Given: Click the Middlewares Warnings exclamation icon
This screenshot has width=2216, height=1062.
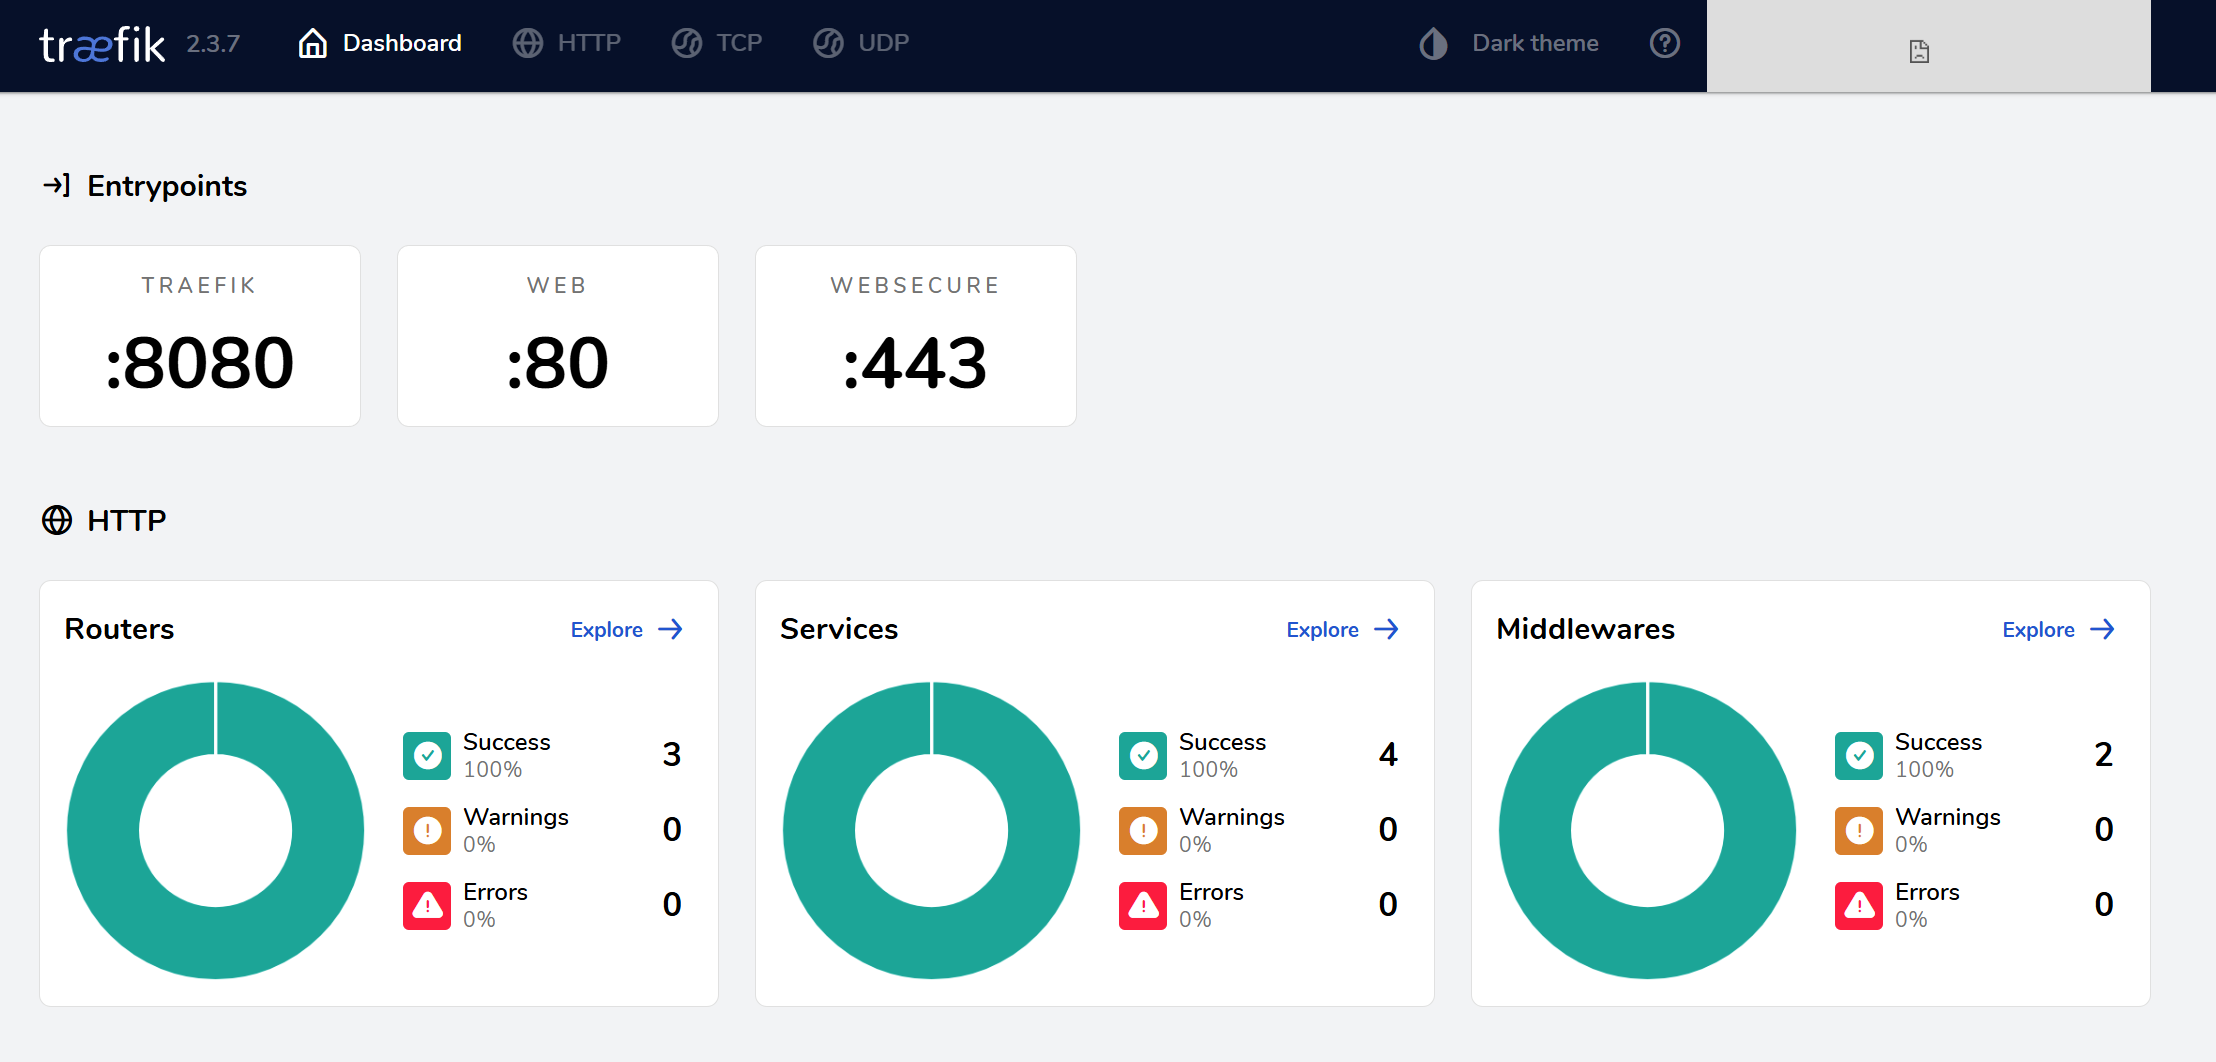Looking at the screenshot, I should tap(1859, 830).
